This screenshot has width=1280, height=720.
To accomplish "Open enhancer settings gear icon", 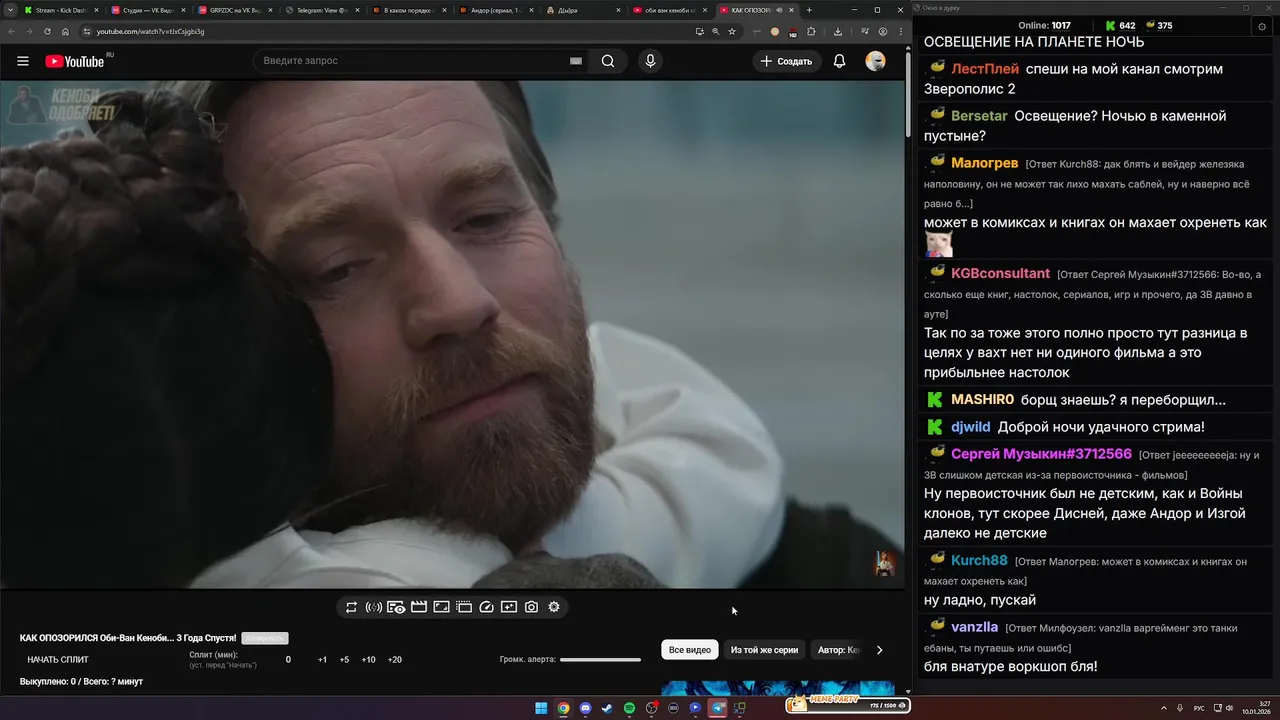I will pos(554,607).
